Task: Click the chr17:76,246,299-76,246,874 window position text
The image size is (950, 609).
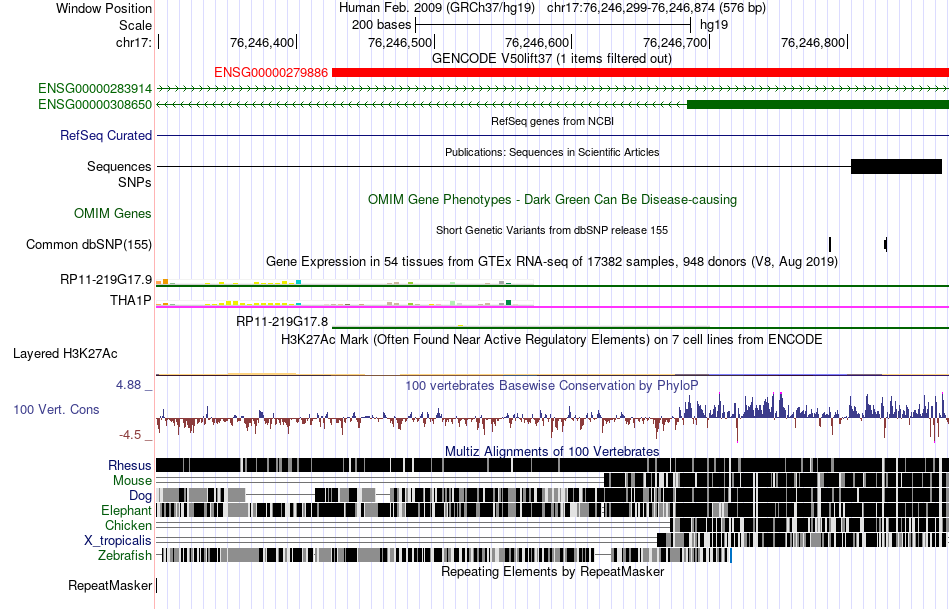Action: pos(656,8)
